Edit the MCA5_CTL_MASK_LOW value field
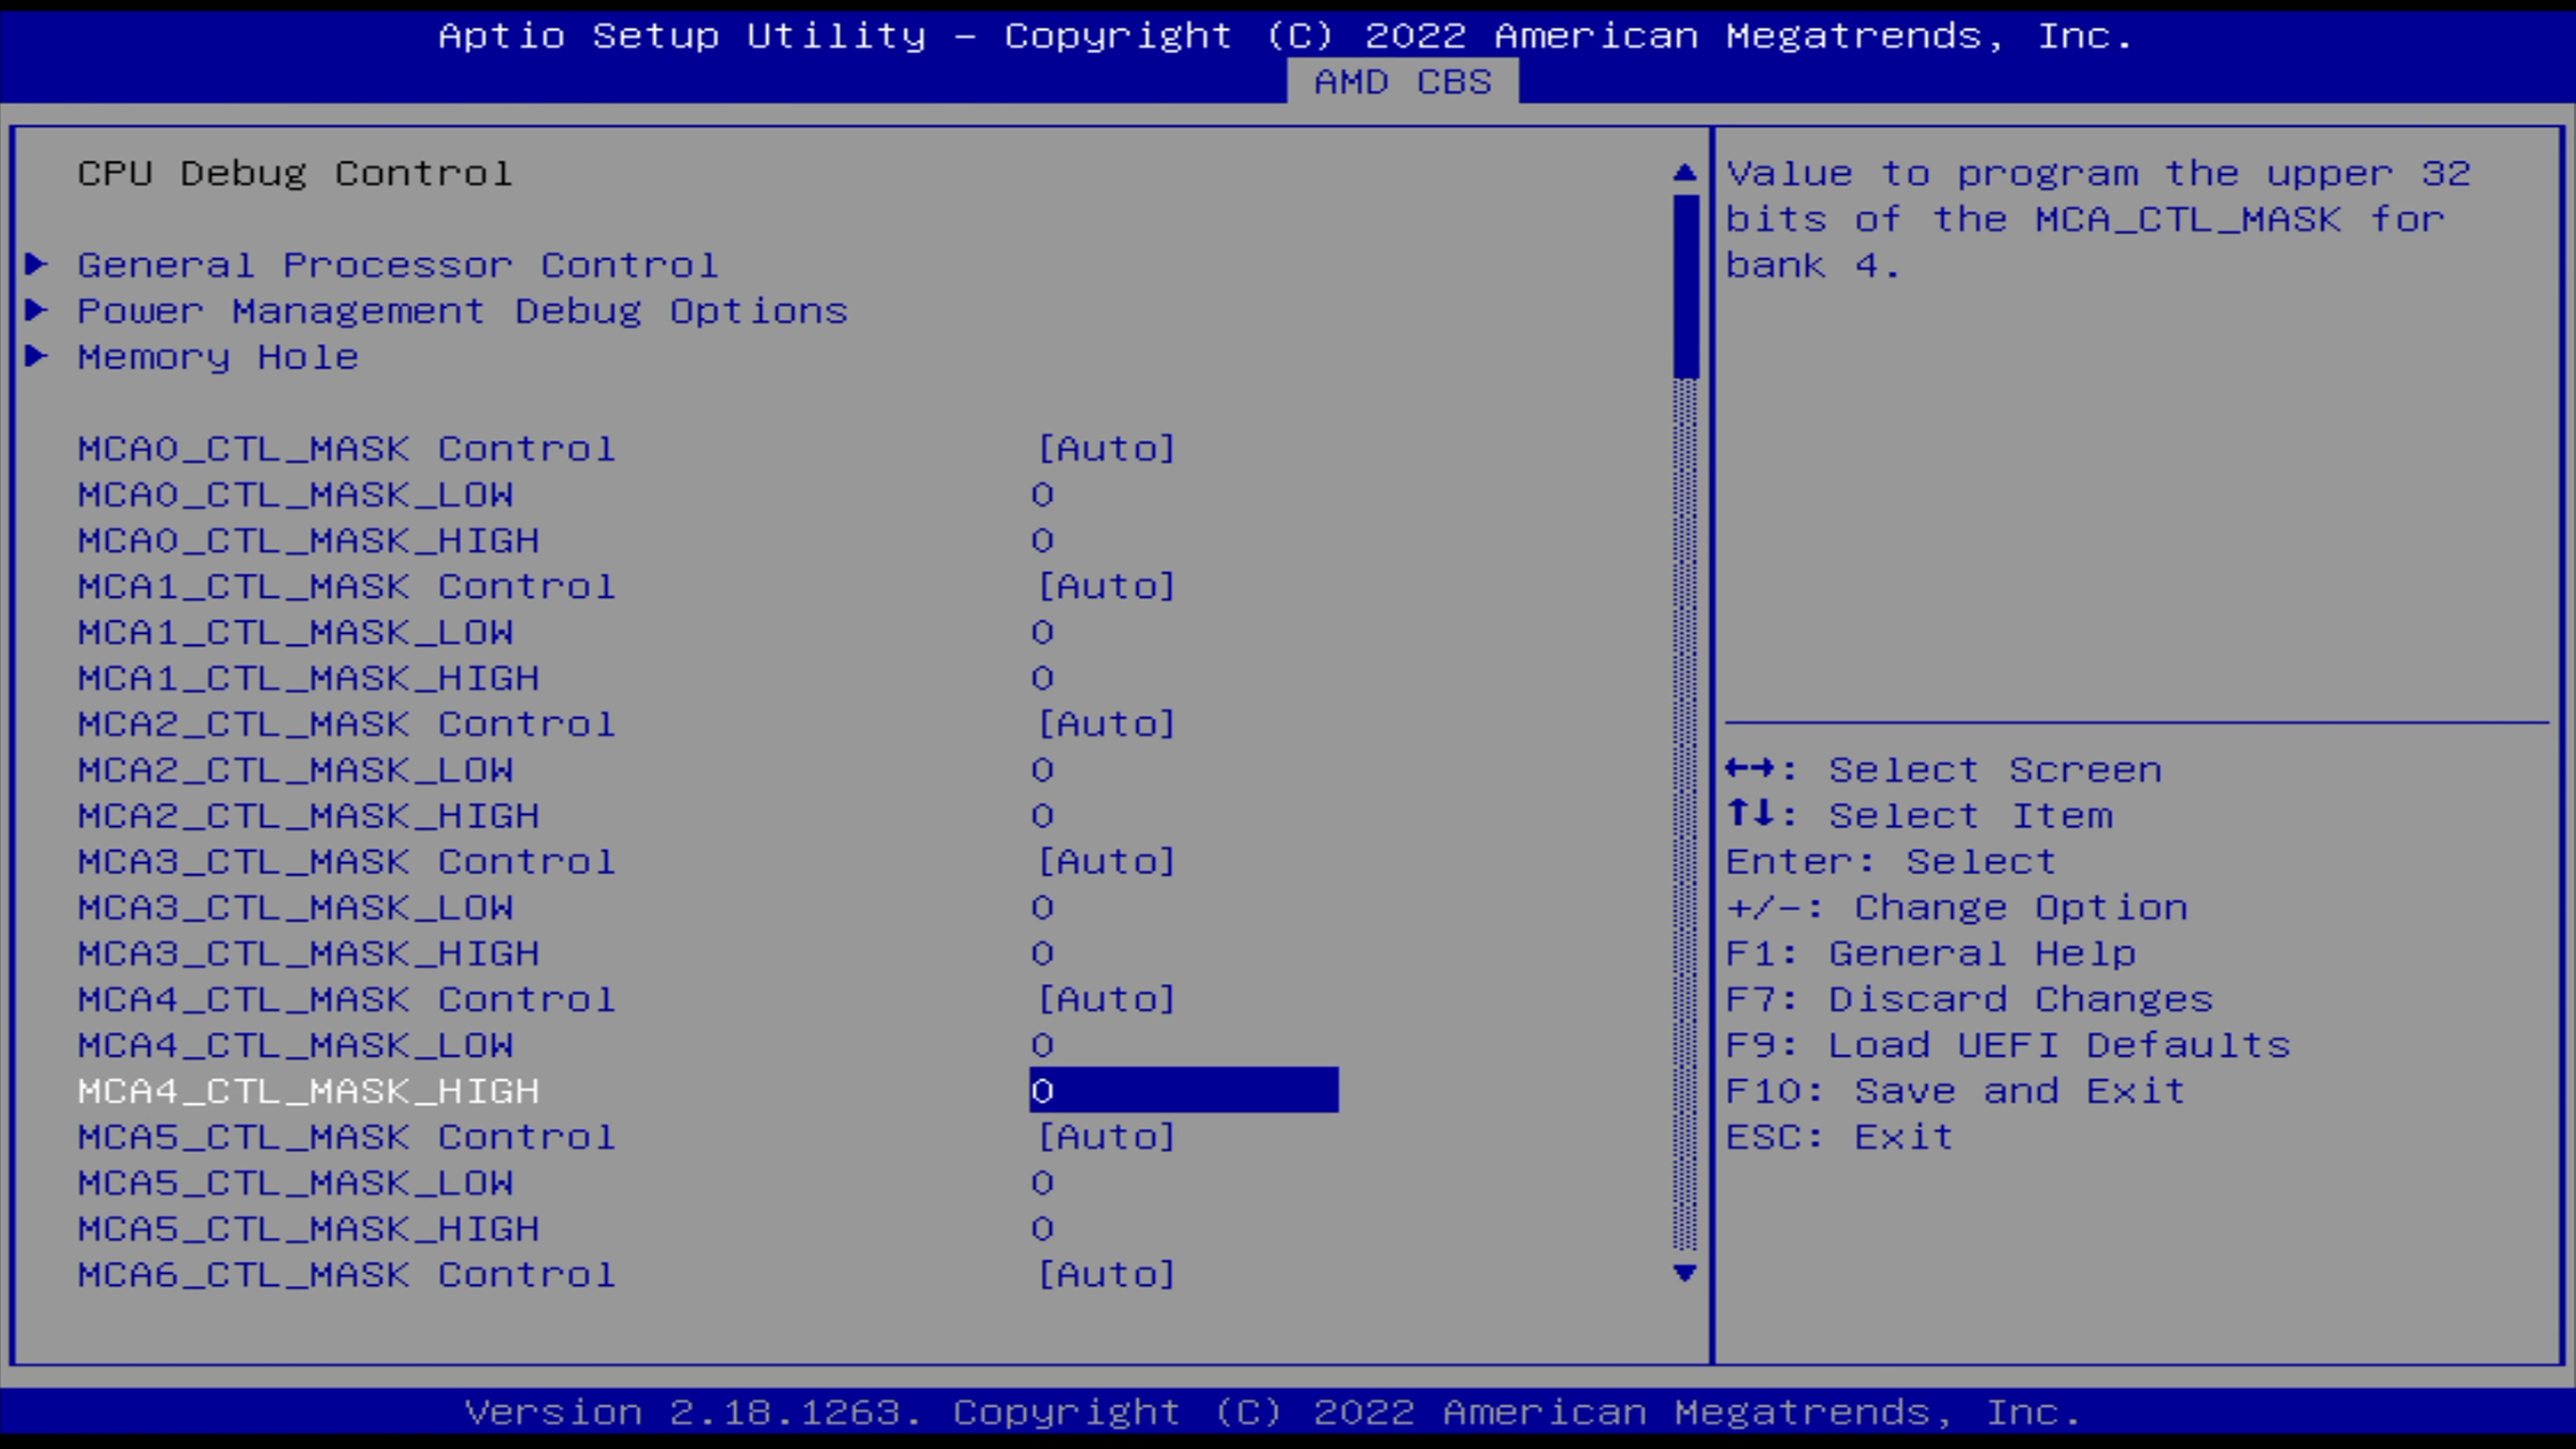The width and height of the screenshot is (2576, 1449). click(x=1042, y=1183)
